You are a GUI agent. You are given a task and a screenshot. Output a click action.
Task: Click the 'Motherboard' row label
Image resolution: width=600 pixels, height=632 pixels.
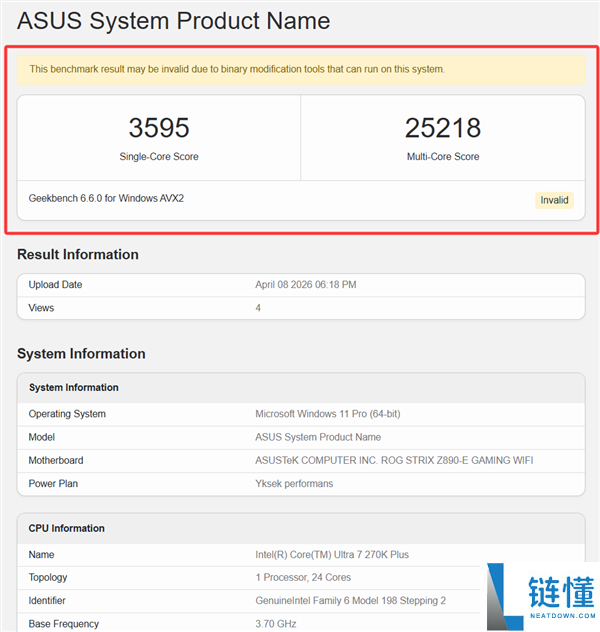(56, 460)
